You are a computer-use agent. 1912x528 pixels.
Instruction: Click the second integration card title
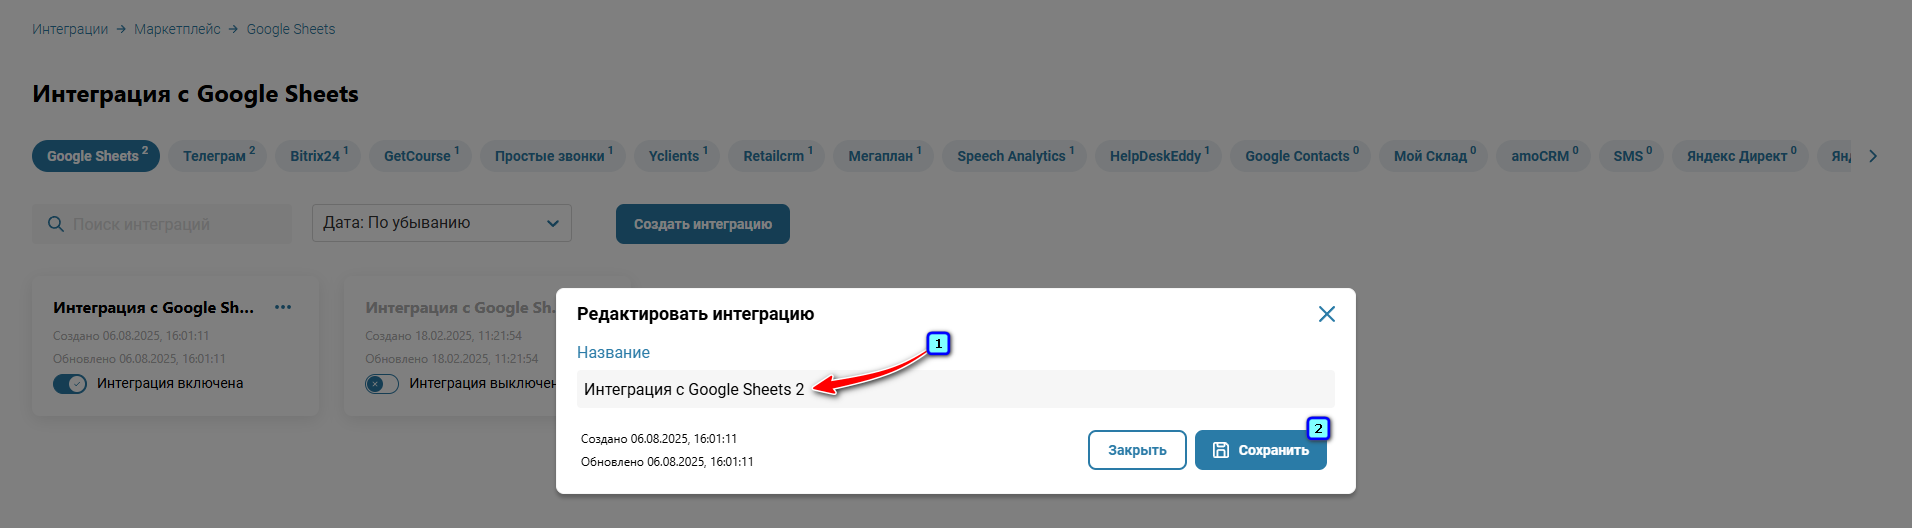[x=460, y=307]
